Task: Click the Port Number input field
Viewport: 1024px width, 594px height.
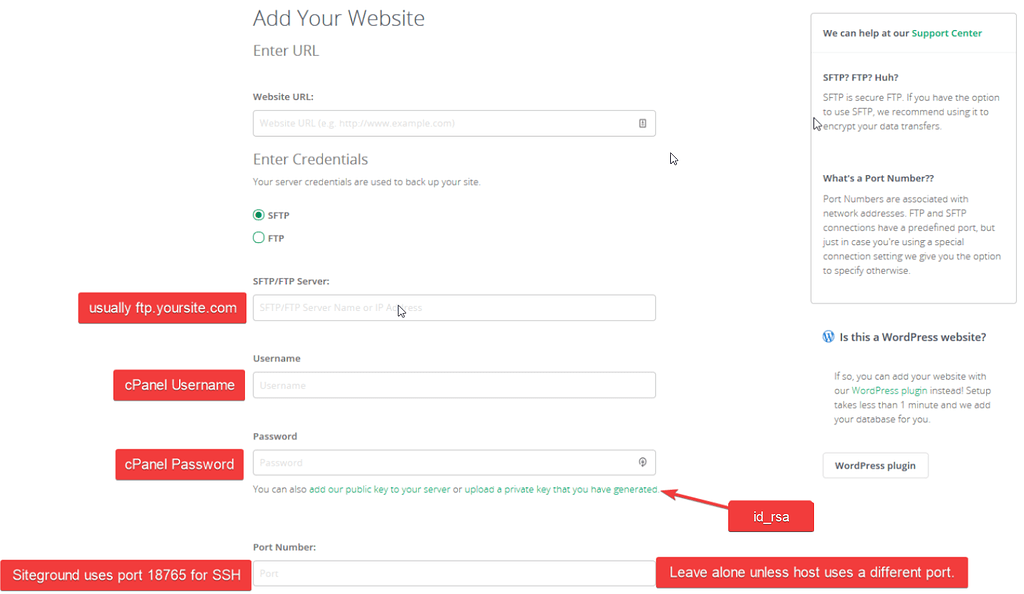Action: (454, 573)
